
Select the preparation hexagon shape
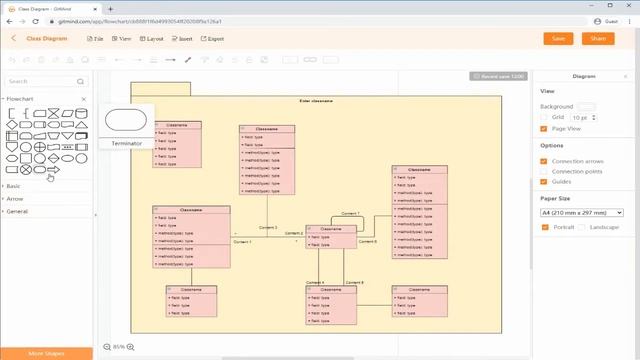point(12,158)
